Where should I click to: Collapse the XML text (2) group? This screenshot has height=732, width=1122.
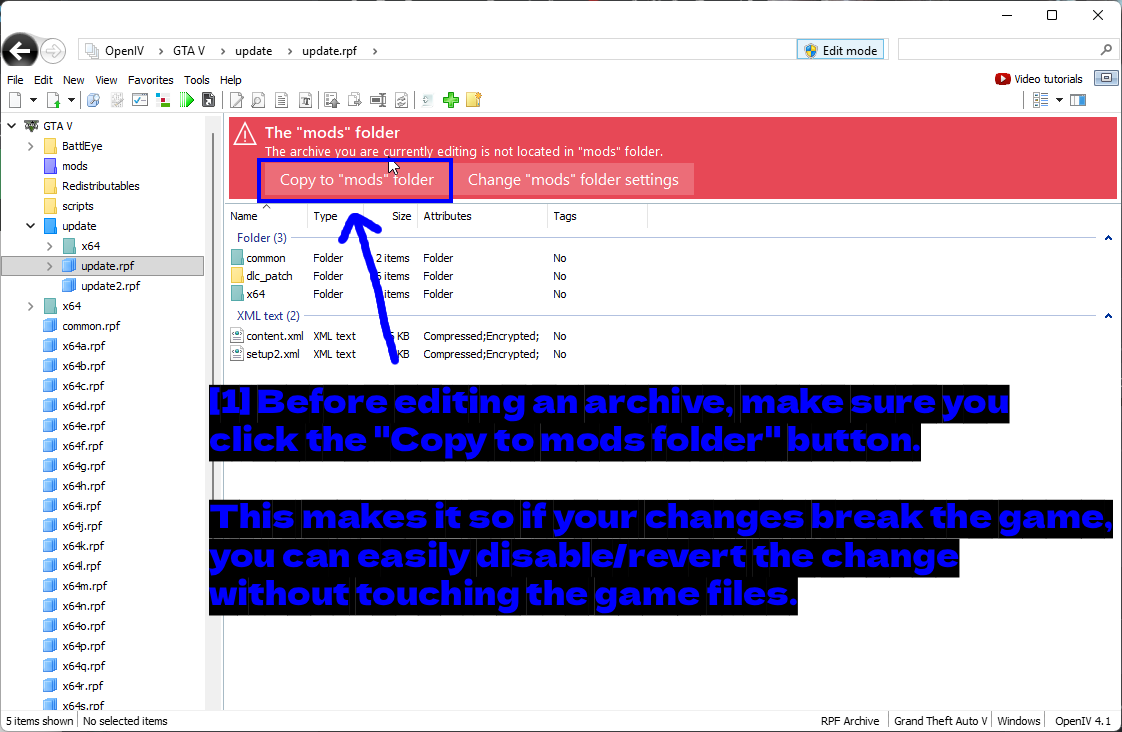click(x=1108, y=316)
